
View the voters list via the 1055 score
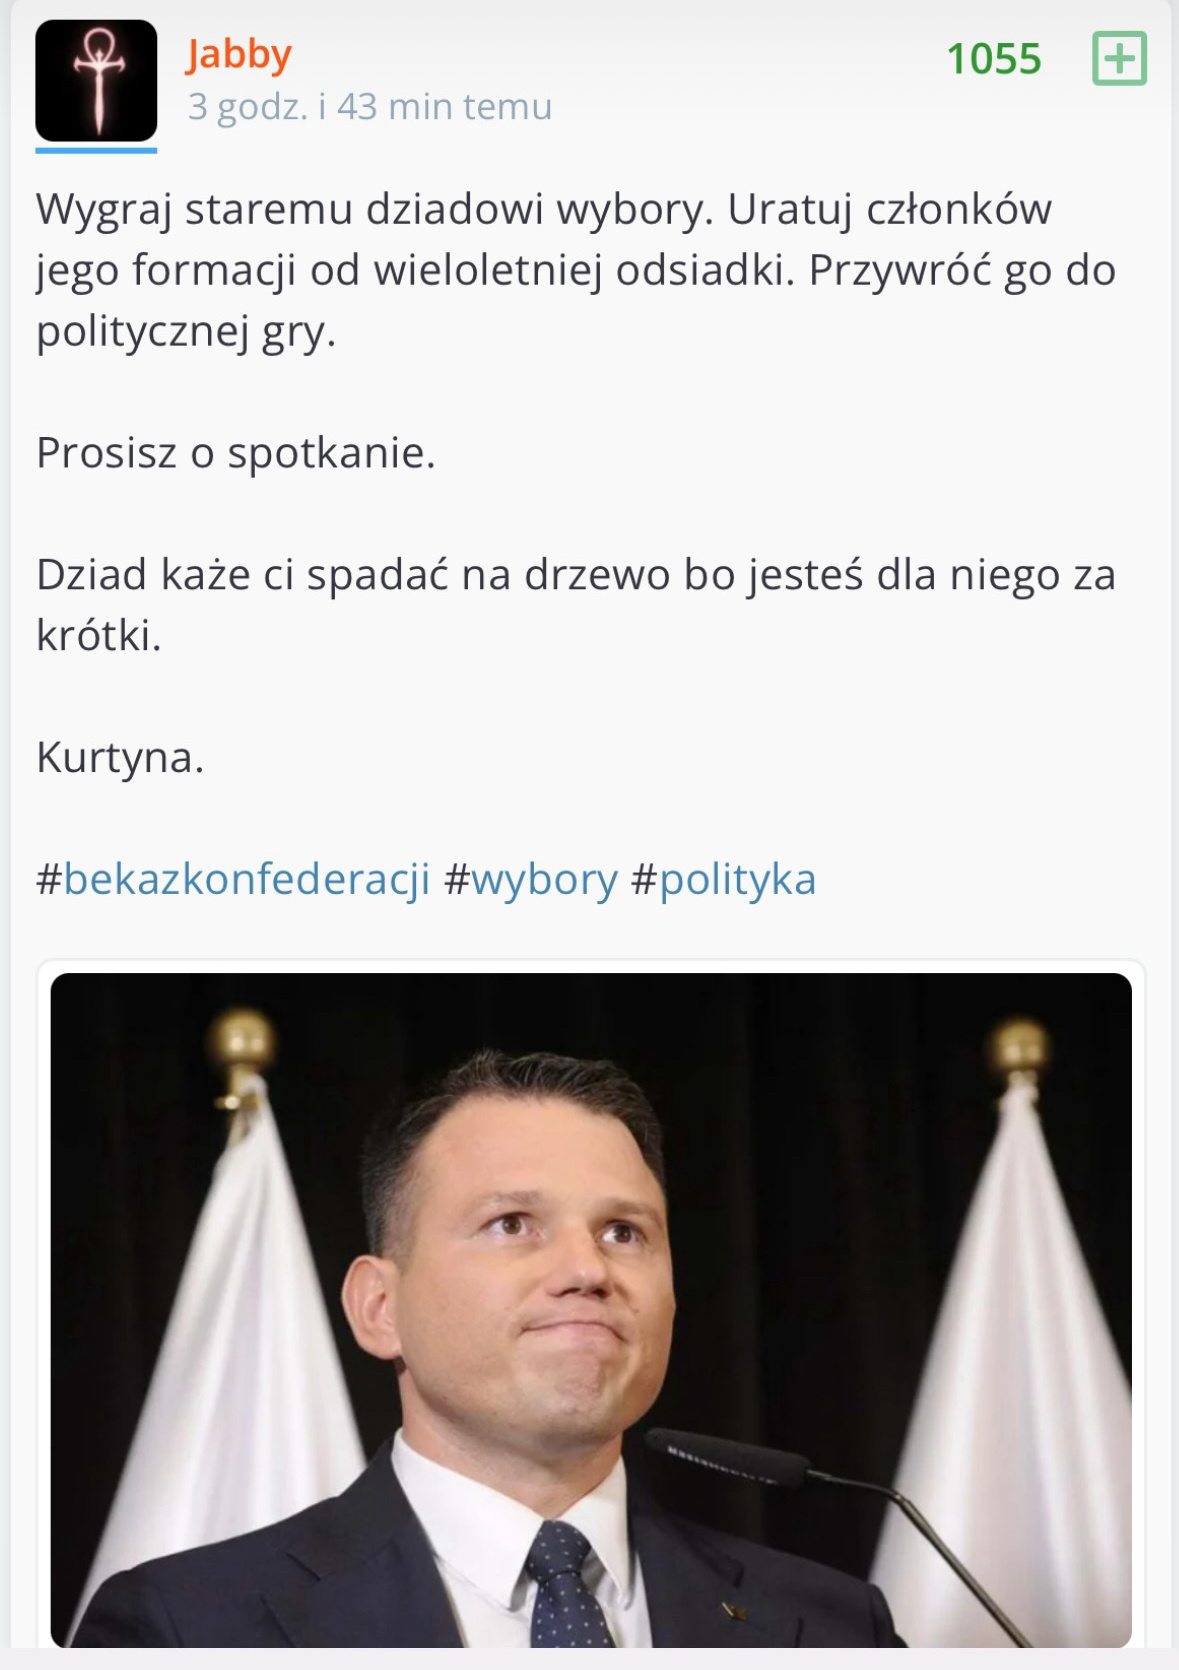point(994,59)
